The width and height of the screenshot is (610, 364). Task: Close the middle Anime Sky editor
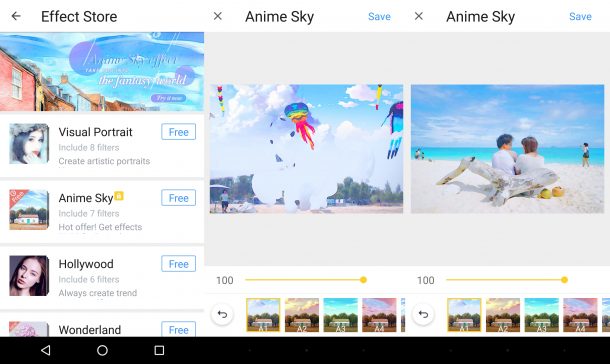[218, 16]
